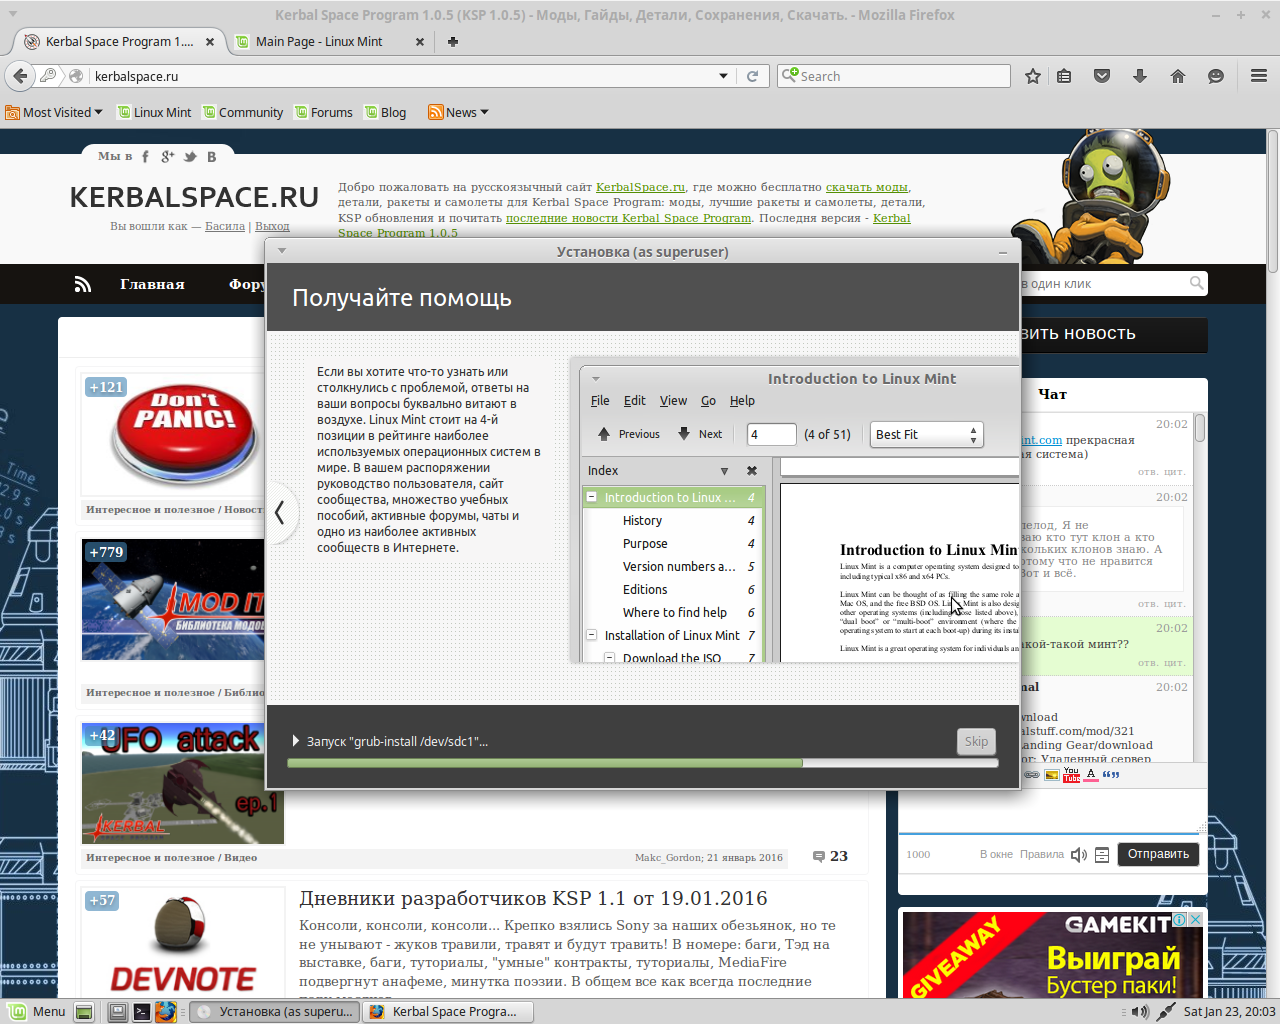Open chat in window via В окне
The width and height of the screenshot is (1280, 1024).
tap(996, 854)
